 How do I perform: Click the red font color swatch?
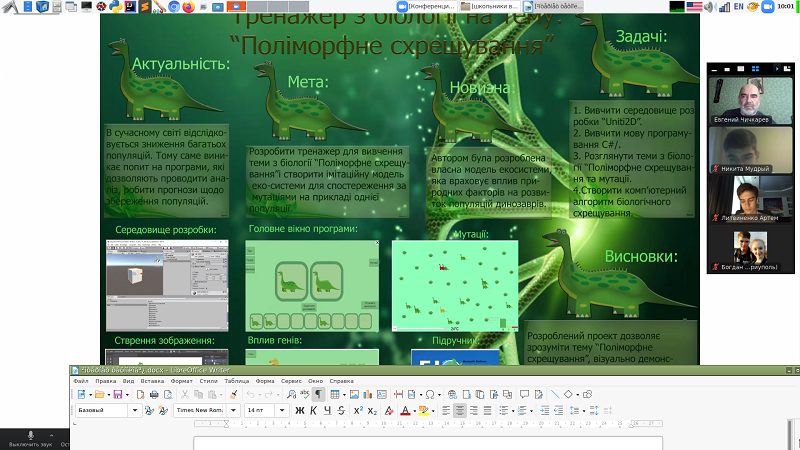point(405,411)
